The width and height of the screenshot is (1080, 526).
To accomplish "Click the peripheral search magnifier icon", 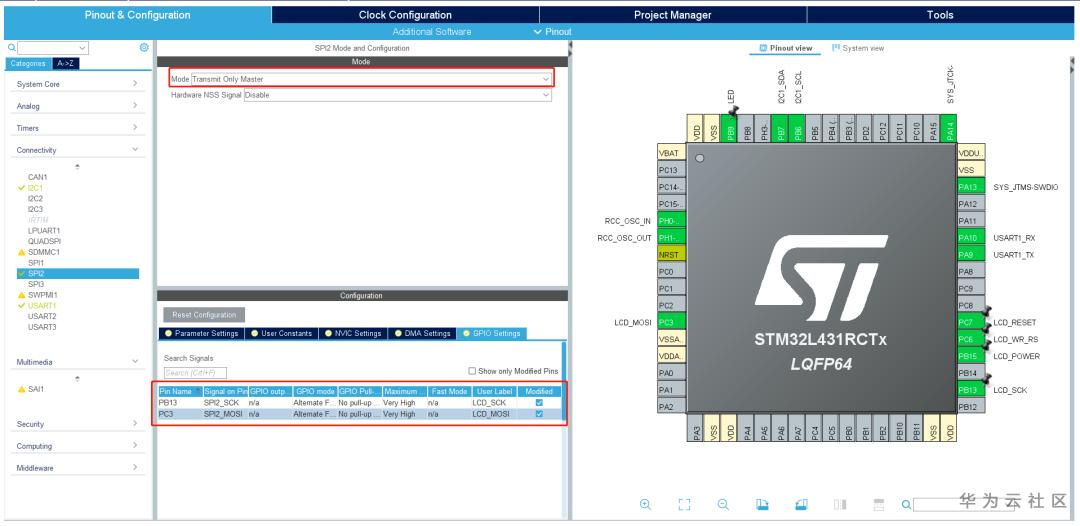I will pos(12,48).
